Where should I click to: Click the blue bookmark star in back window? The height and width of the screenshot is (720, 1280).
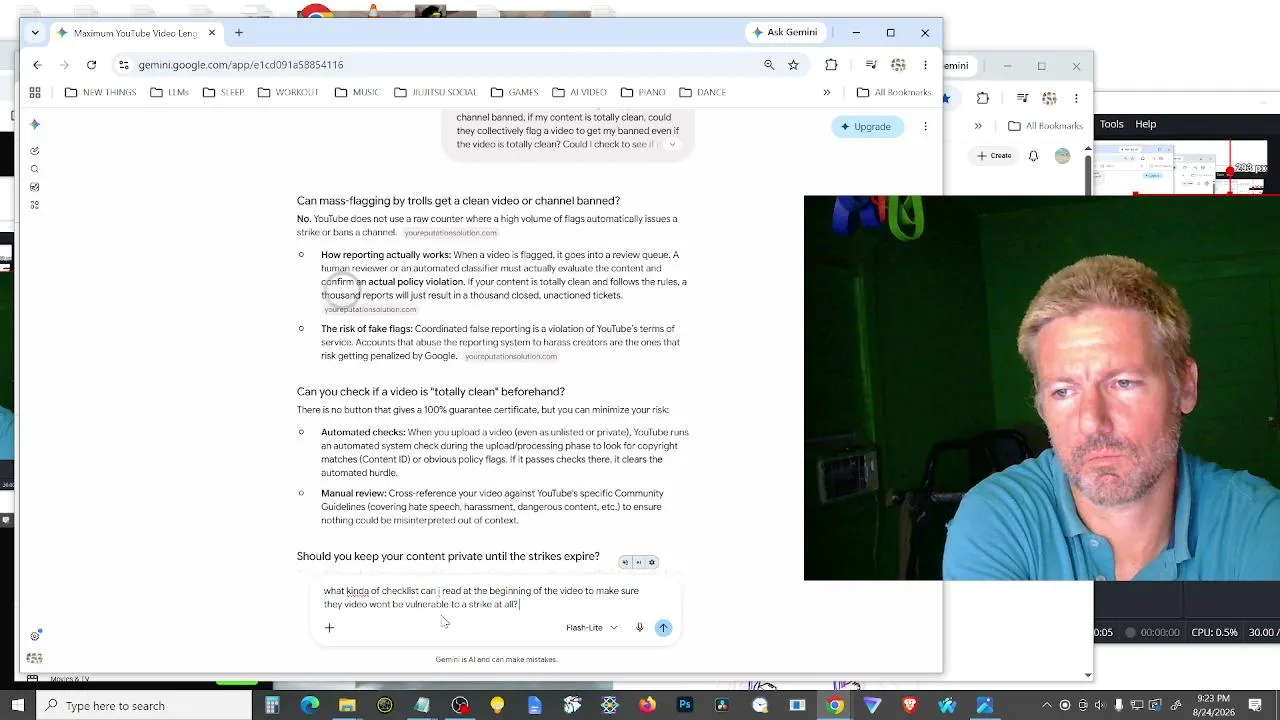[946, 98]
